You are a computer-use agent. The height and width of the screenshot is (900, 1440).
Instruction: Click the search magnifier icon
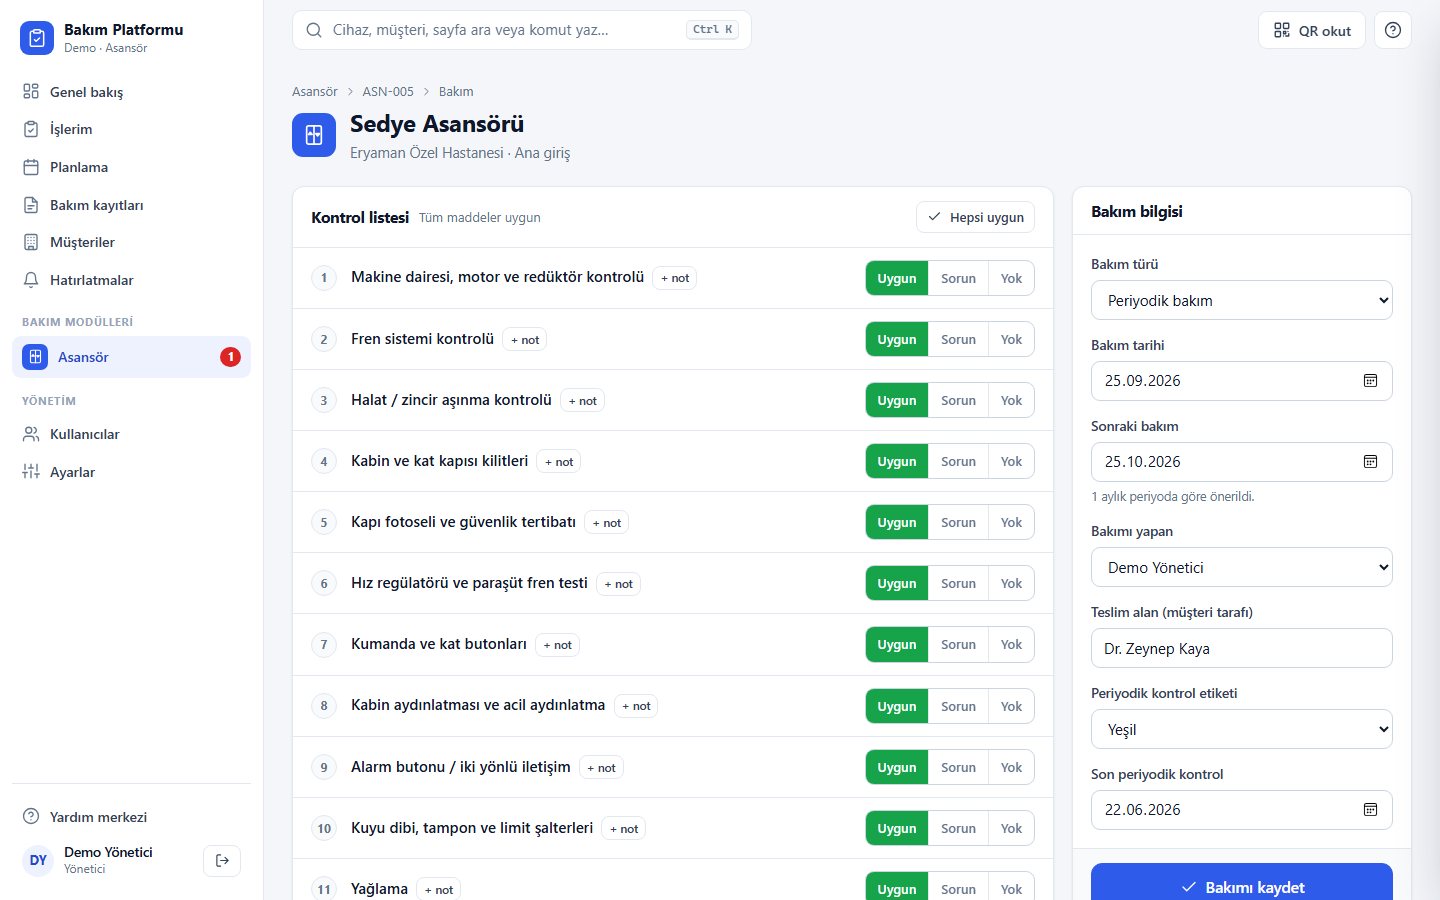click(314, 30)
